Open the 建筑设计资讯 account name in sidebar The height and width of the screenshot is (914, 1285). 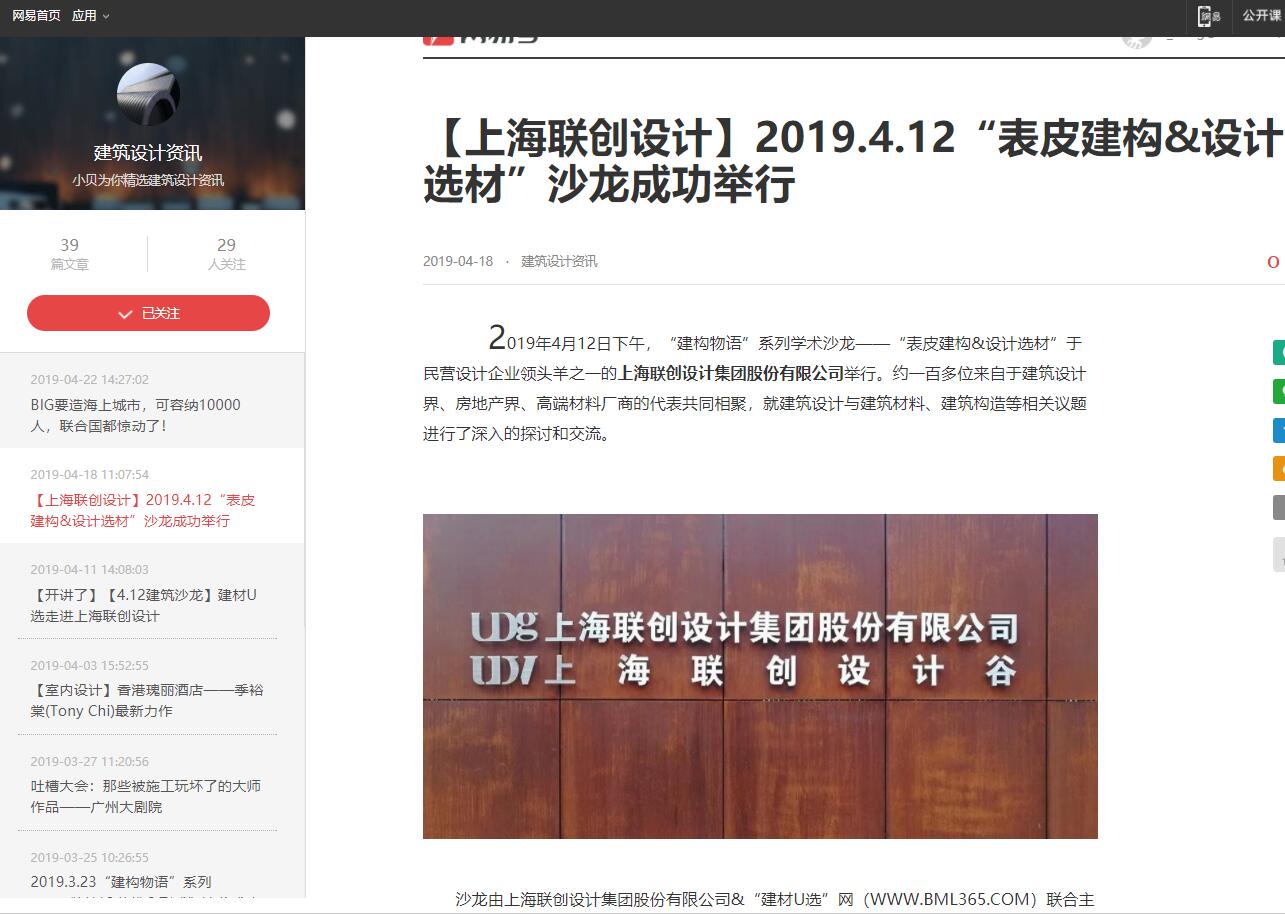tap(148, 153)
